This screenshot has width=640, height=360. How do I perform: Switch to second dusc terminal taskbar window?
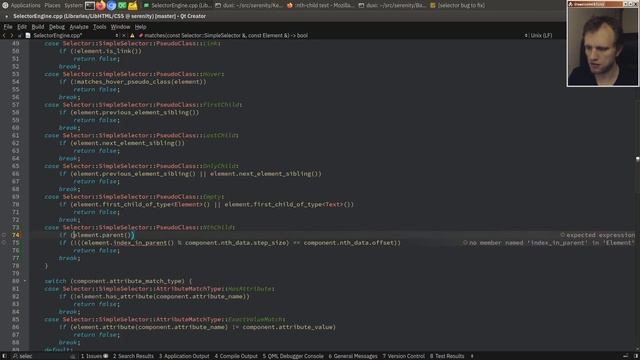pyautogui.click(x=393, y=5)
